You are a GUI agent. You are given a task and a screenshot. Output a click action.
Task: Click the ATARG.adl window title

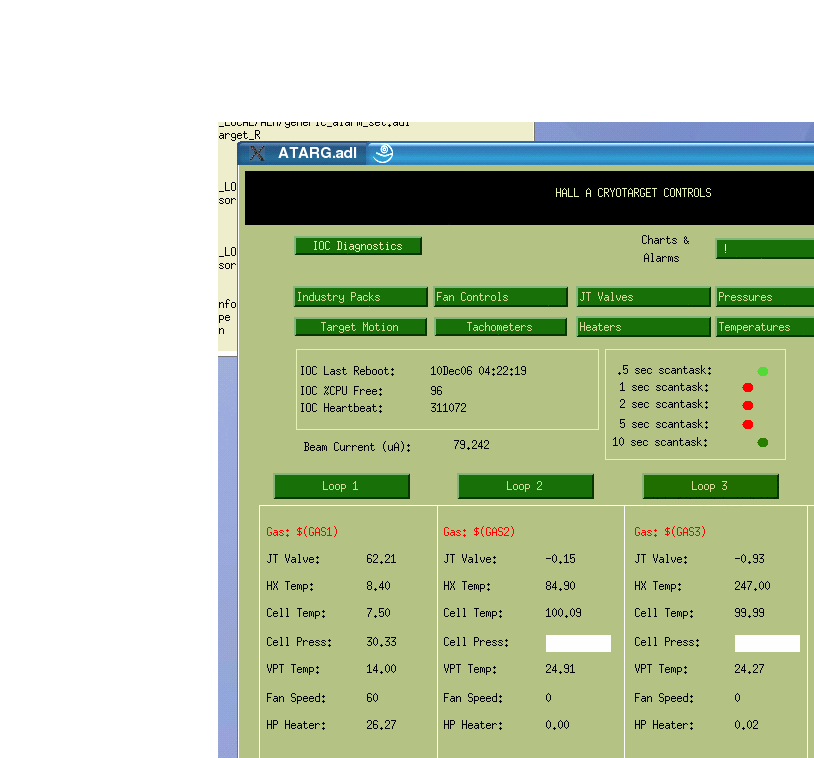(317, 153)
